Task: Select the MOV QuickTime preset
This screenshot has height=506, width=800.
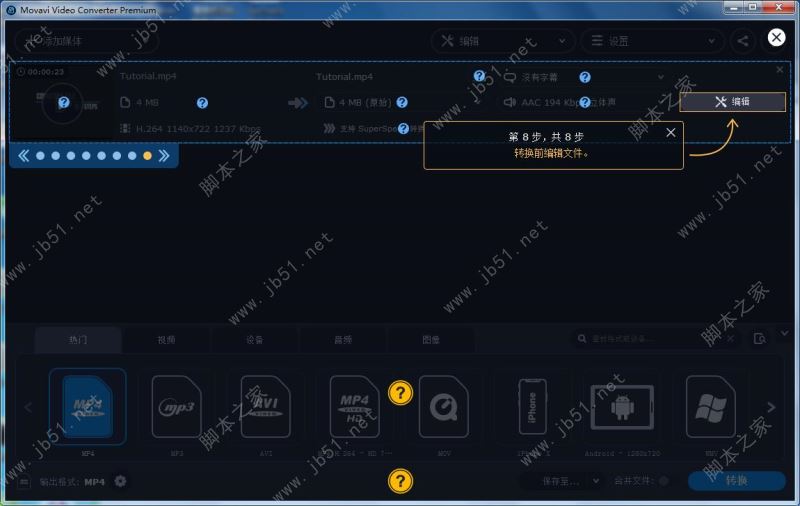Action: tap(443, 407)
